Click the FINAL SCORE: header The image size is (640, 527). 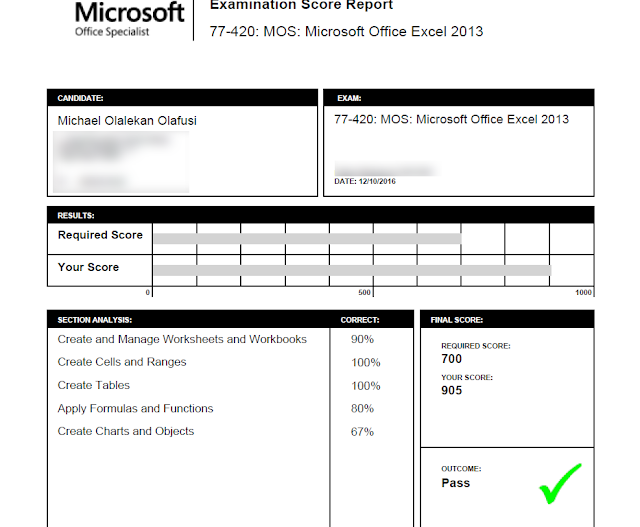[457, 320]
